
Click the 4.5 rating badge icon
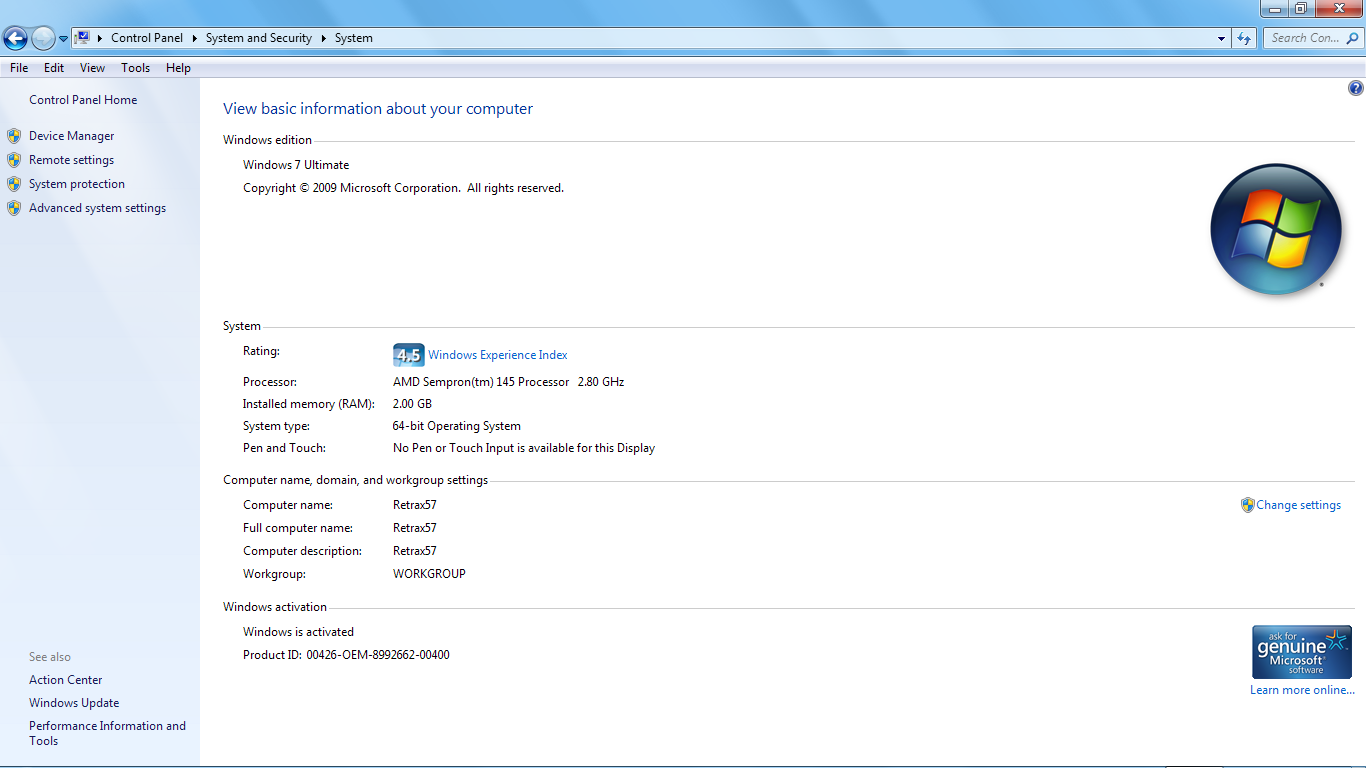point(408,355)
